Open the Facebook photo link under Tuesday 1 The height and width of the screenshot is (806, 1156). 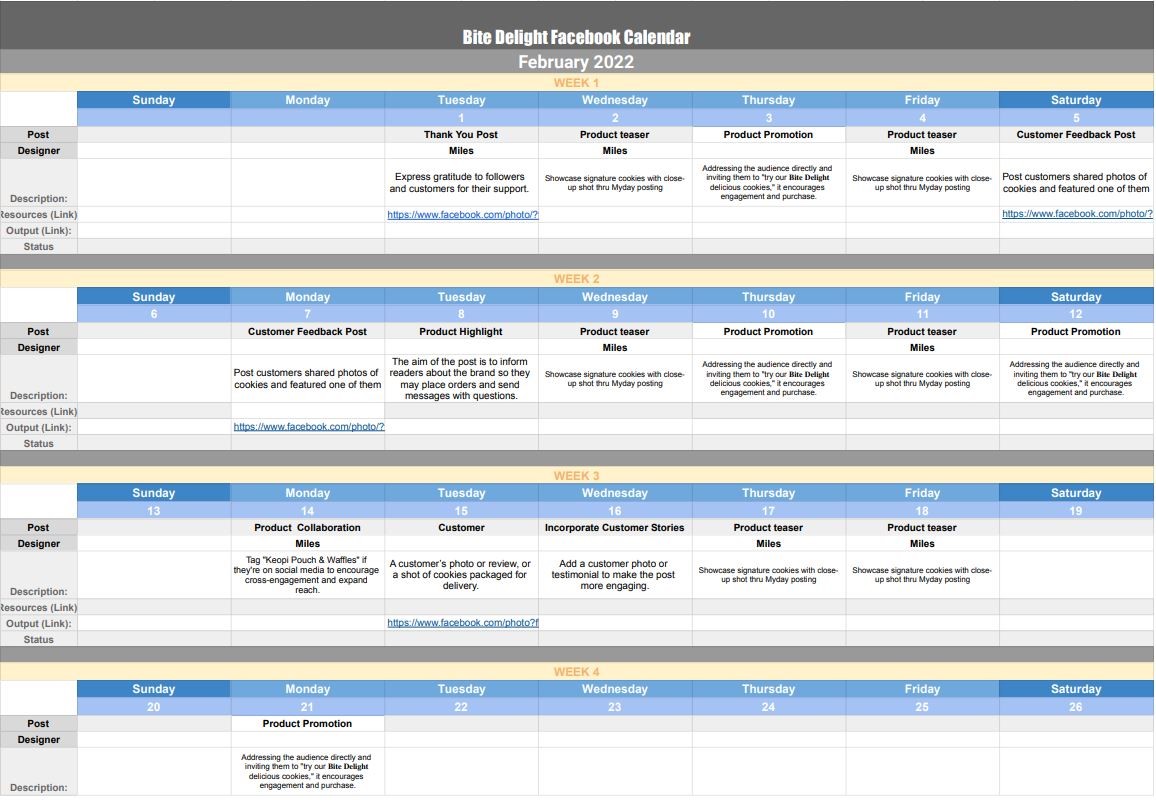(x=462, y=215)
